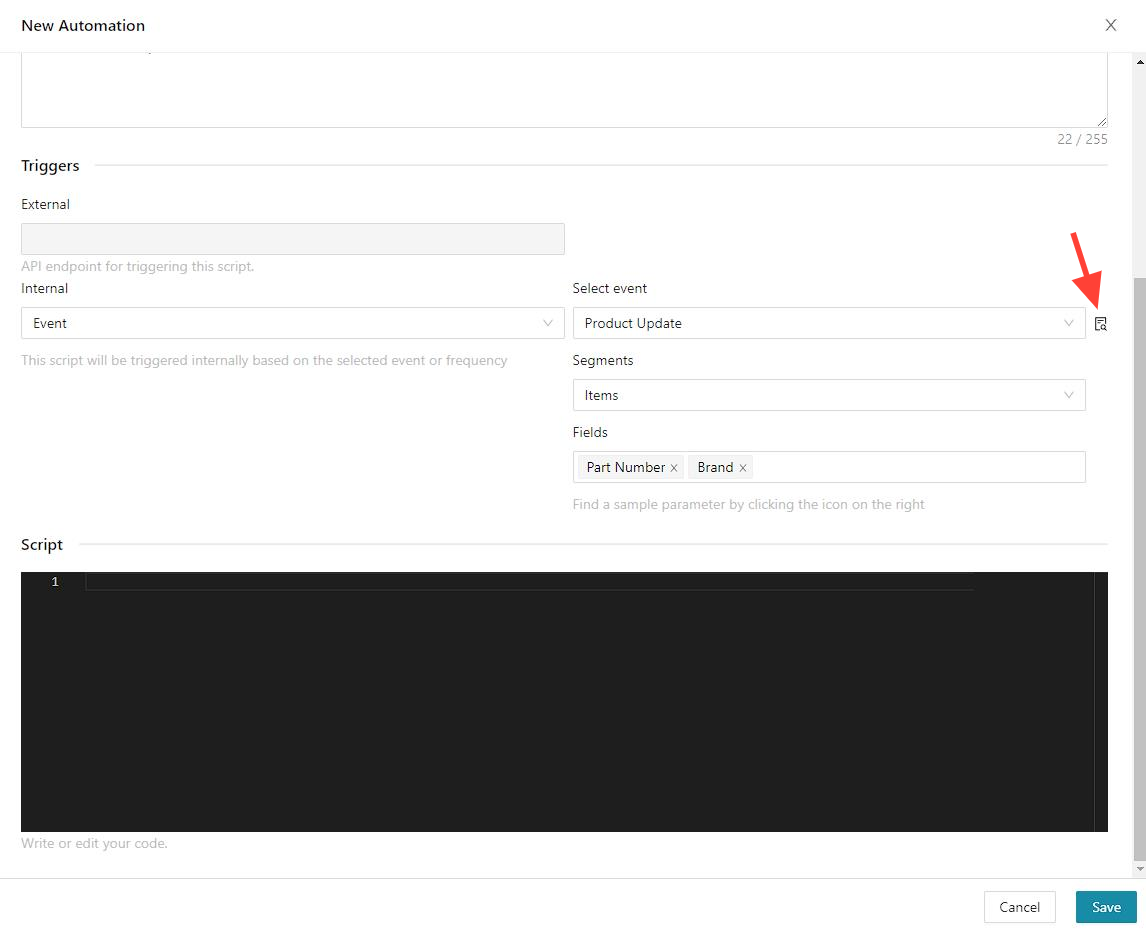Open the Internal trigger type dropdown
The height and width of the screenshot is (931, 1146).
(x=292, y=323)
